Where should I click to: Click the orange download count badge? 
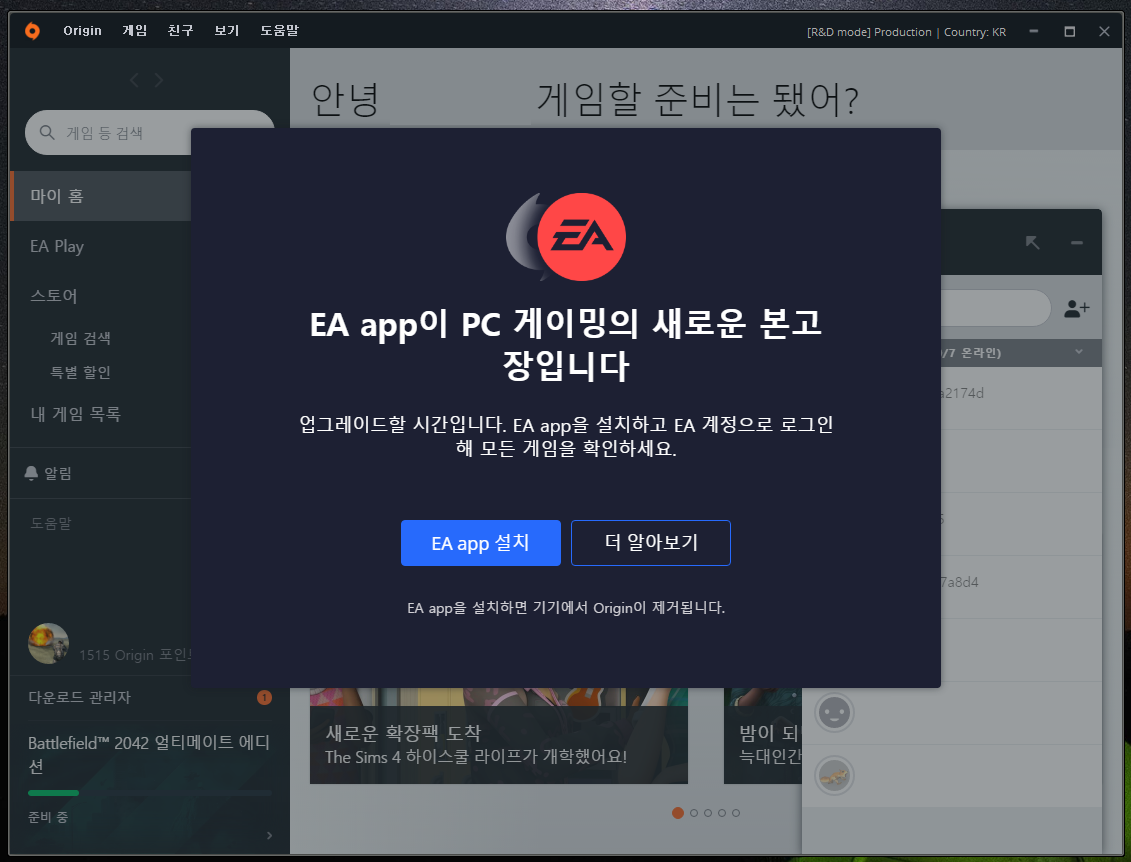click(x=264, y=698)
